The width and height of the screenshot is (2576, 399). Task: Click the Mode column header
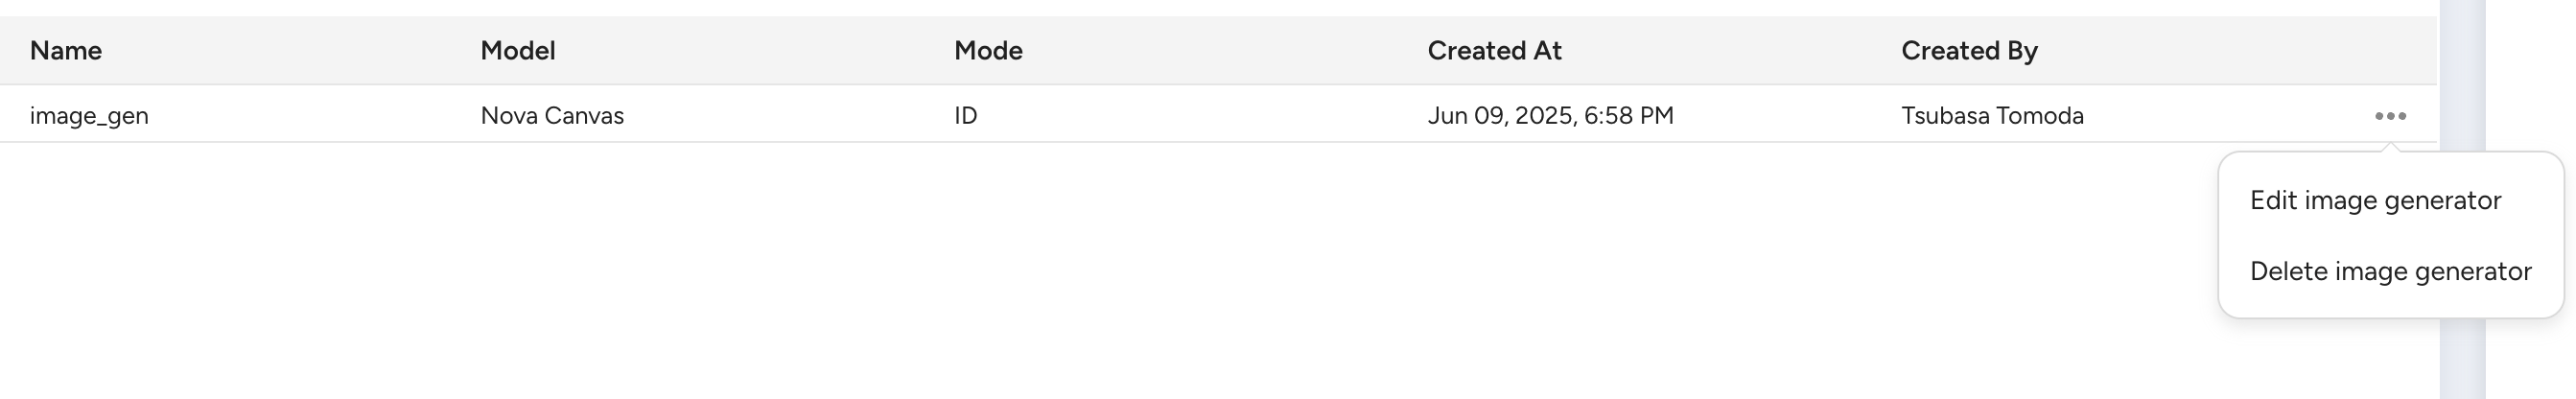(x=988, y=51)
